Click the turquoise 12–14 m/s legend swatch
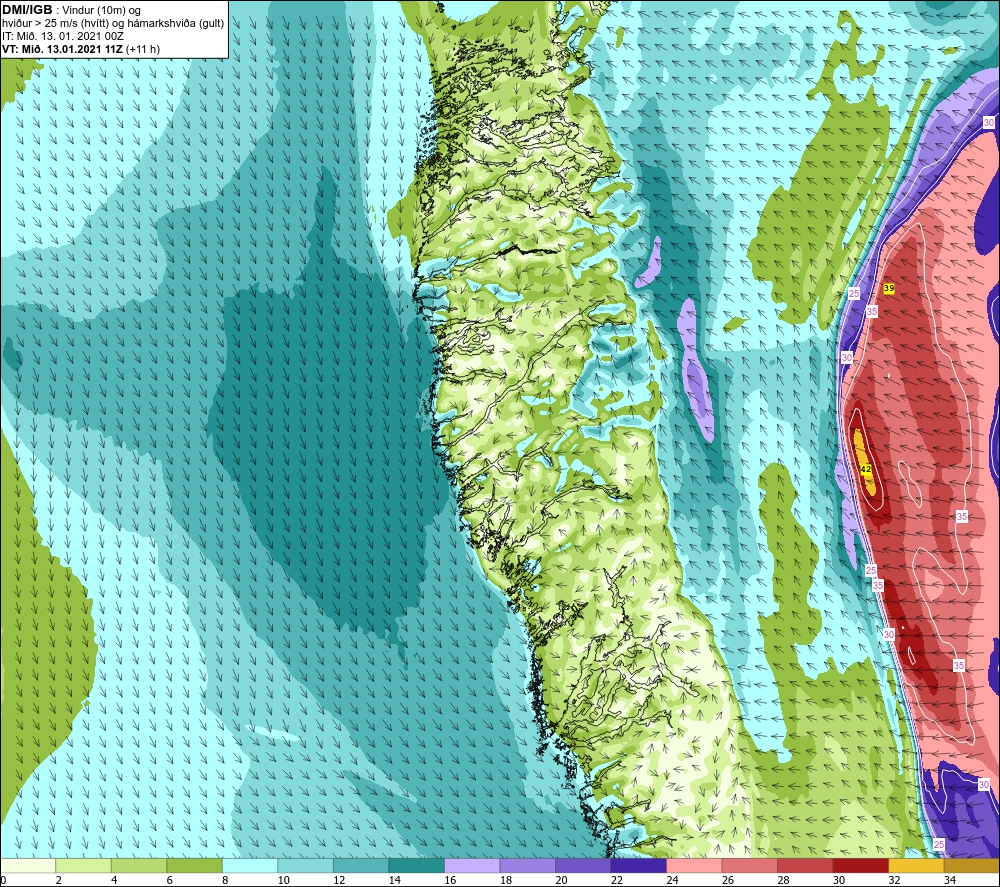Image resolution: width=1000 pixels, height=887 pixels. [361, 865]
